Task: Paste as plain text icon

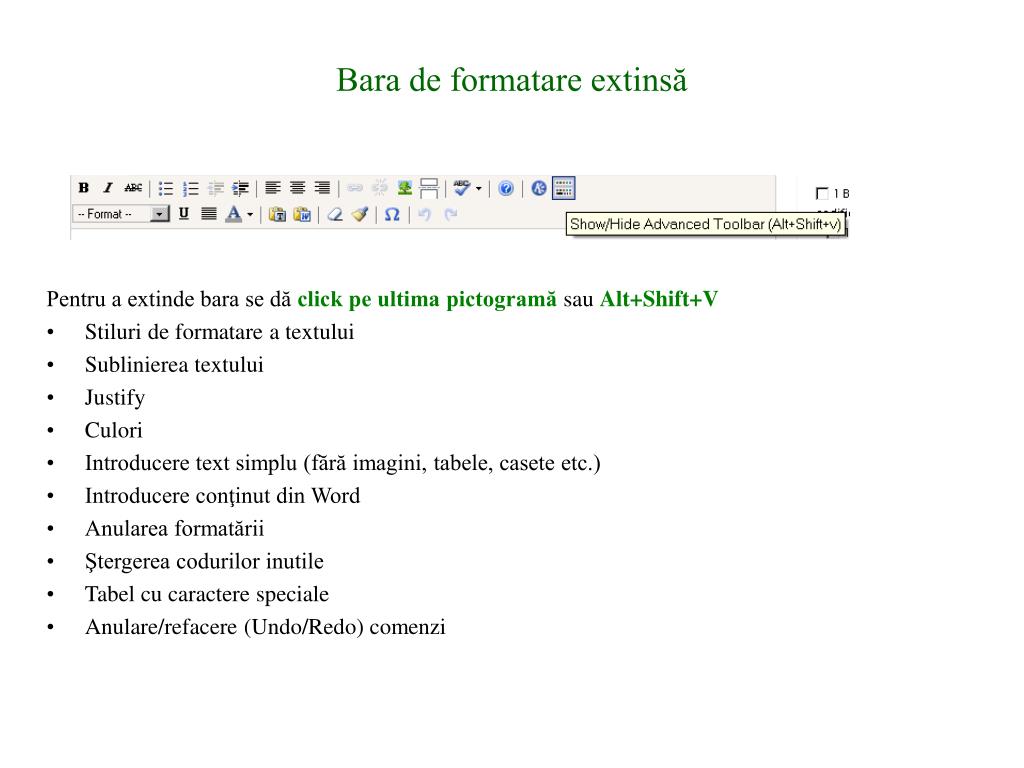Action: click(x=278, y=214)
